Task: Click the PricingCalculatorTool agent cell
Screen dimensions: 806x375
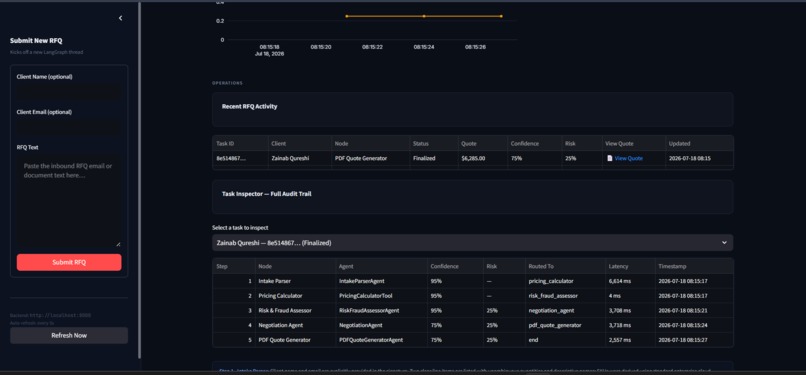Action: [x=381, y=296]
